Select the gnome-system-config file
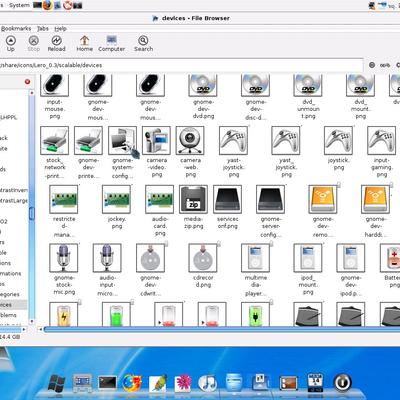The height and width of the screenshot is (400, 400). click(x=122, y=140)
